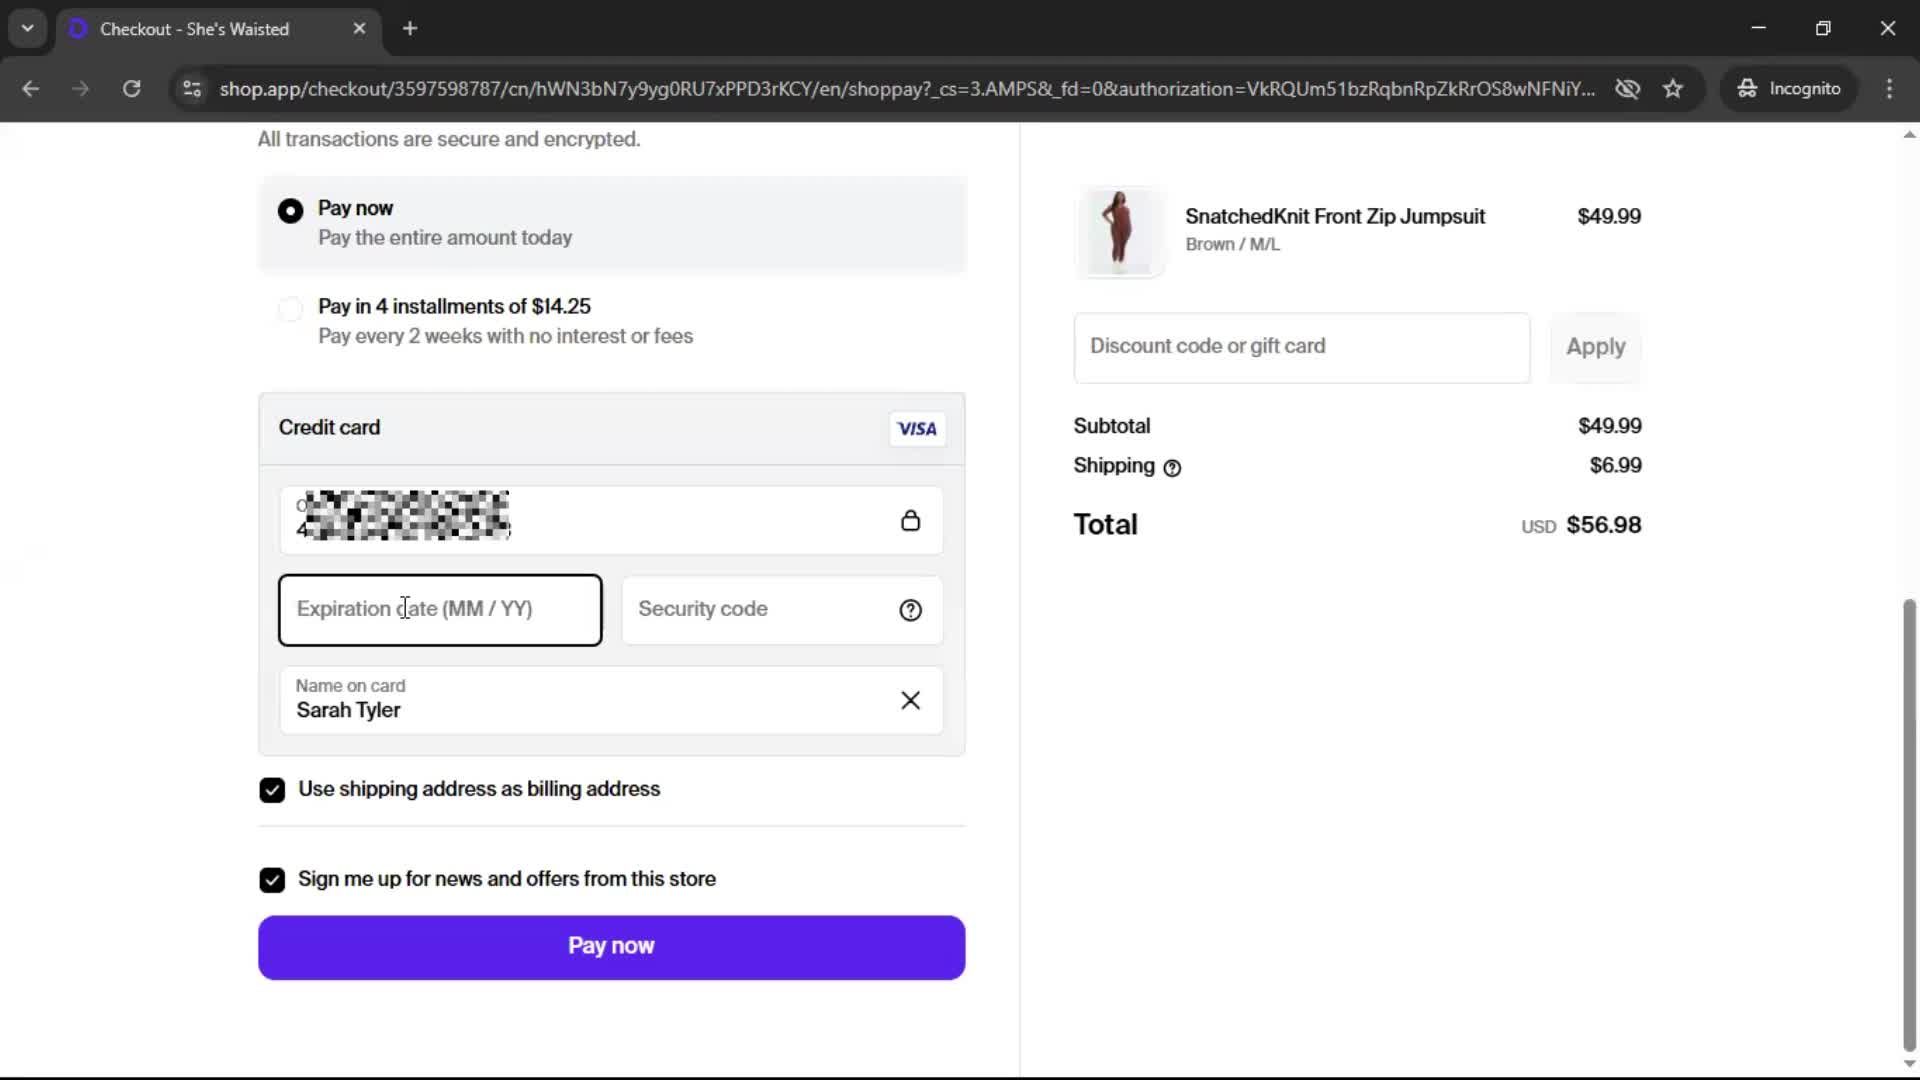Viewport: 1920px width, 1080px height.
Task: Clear the Name on card field
Action: [x=910, y=700]
